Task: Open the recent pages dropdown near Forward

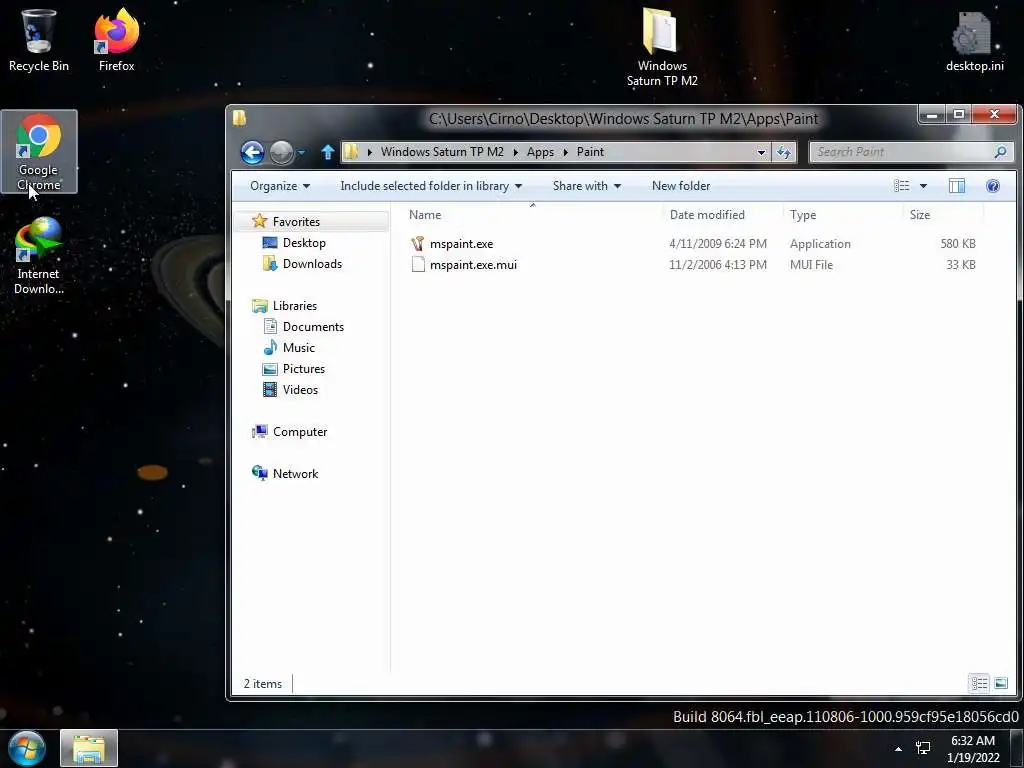Action: (x=301, y=153)
